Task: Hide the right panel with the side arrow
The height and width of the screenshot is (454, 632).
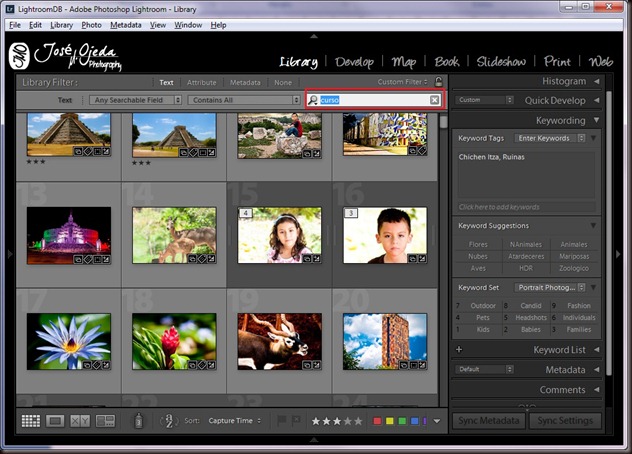Action: click(x=618, y=254)
